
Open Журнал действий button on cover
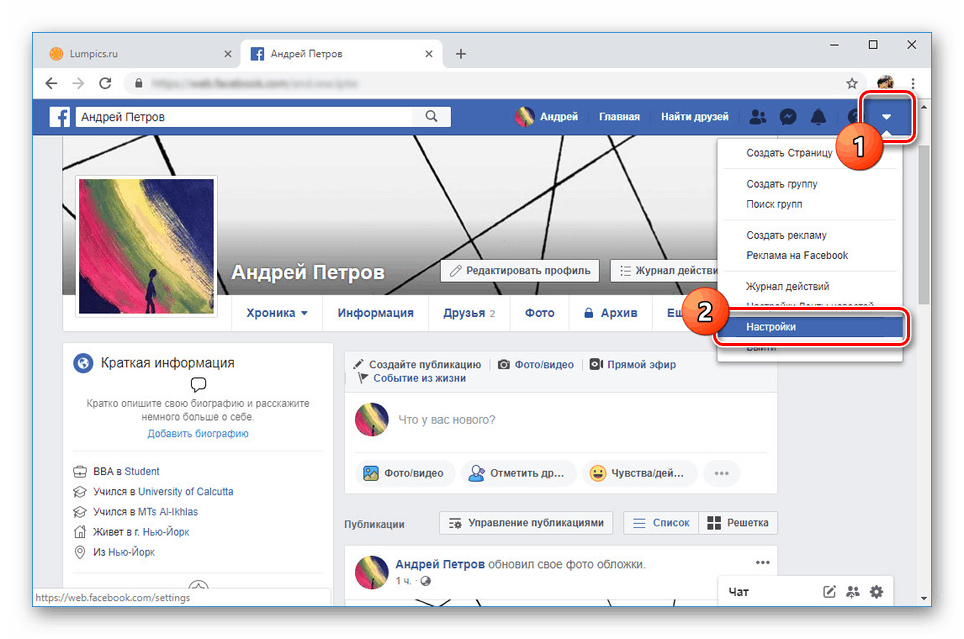(665, 271)
